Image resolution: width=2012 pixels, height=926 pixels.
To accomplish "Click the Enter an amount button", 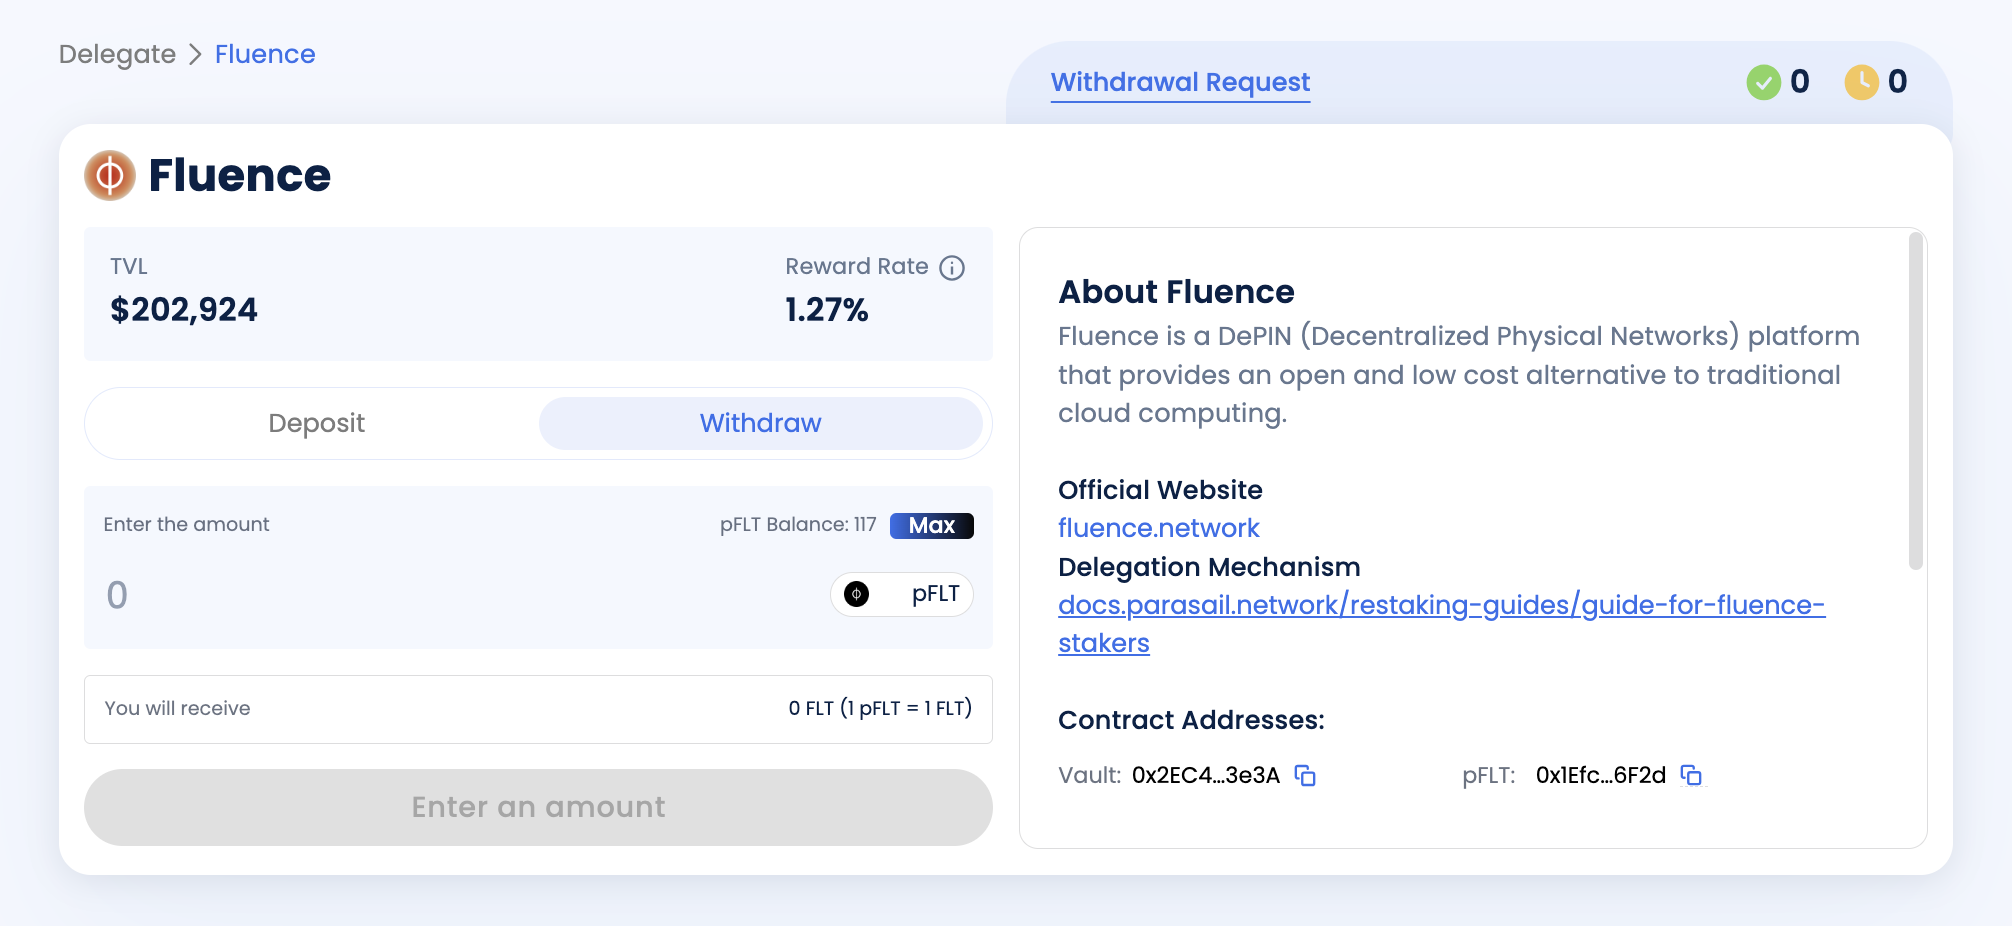I will (538, 807).
